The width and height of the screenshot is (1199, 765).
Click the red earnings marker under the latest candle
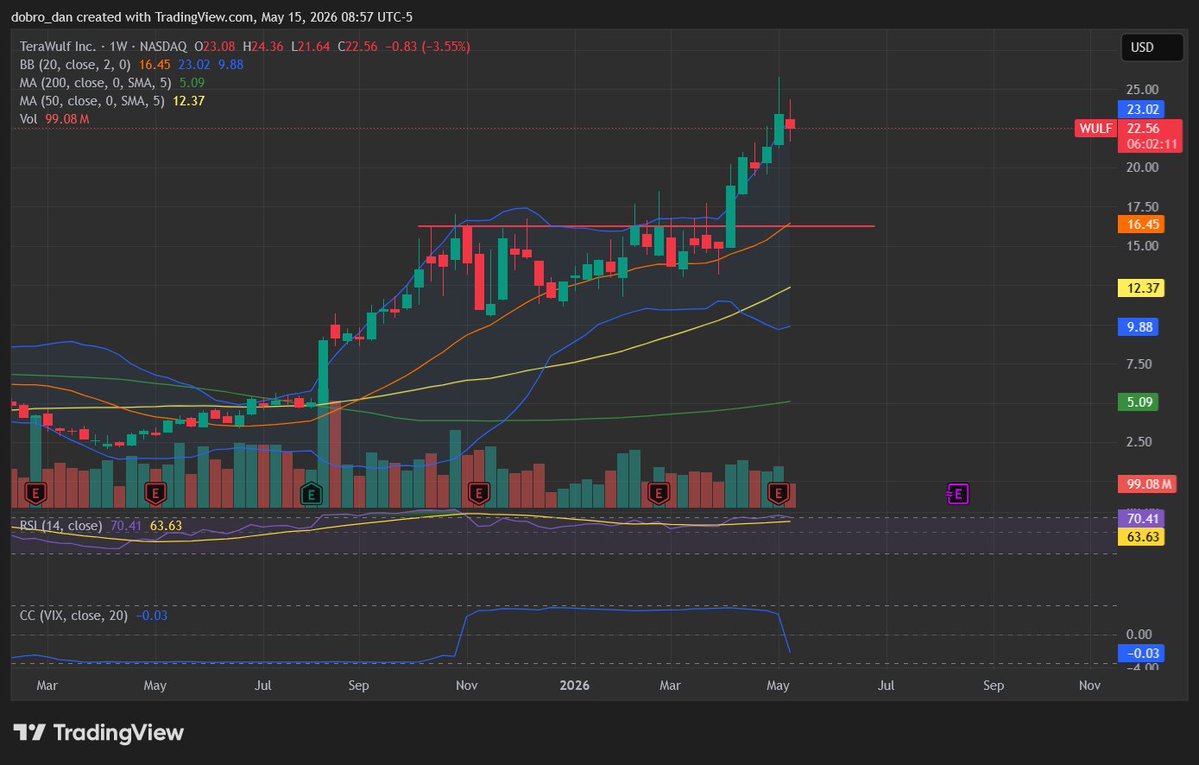tap(778, 494)
